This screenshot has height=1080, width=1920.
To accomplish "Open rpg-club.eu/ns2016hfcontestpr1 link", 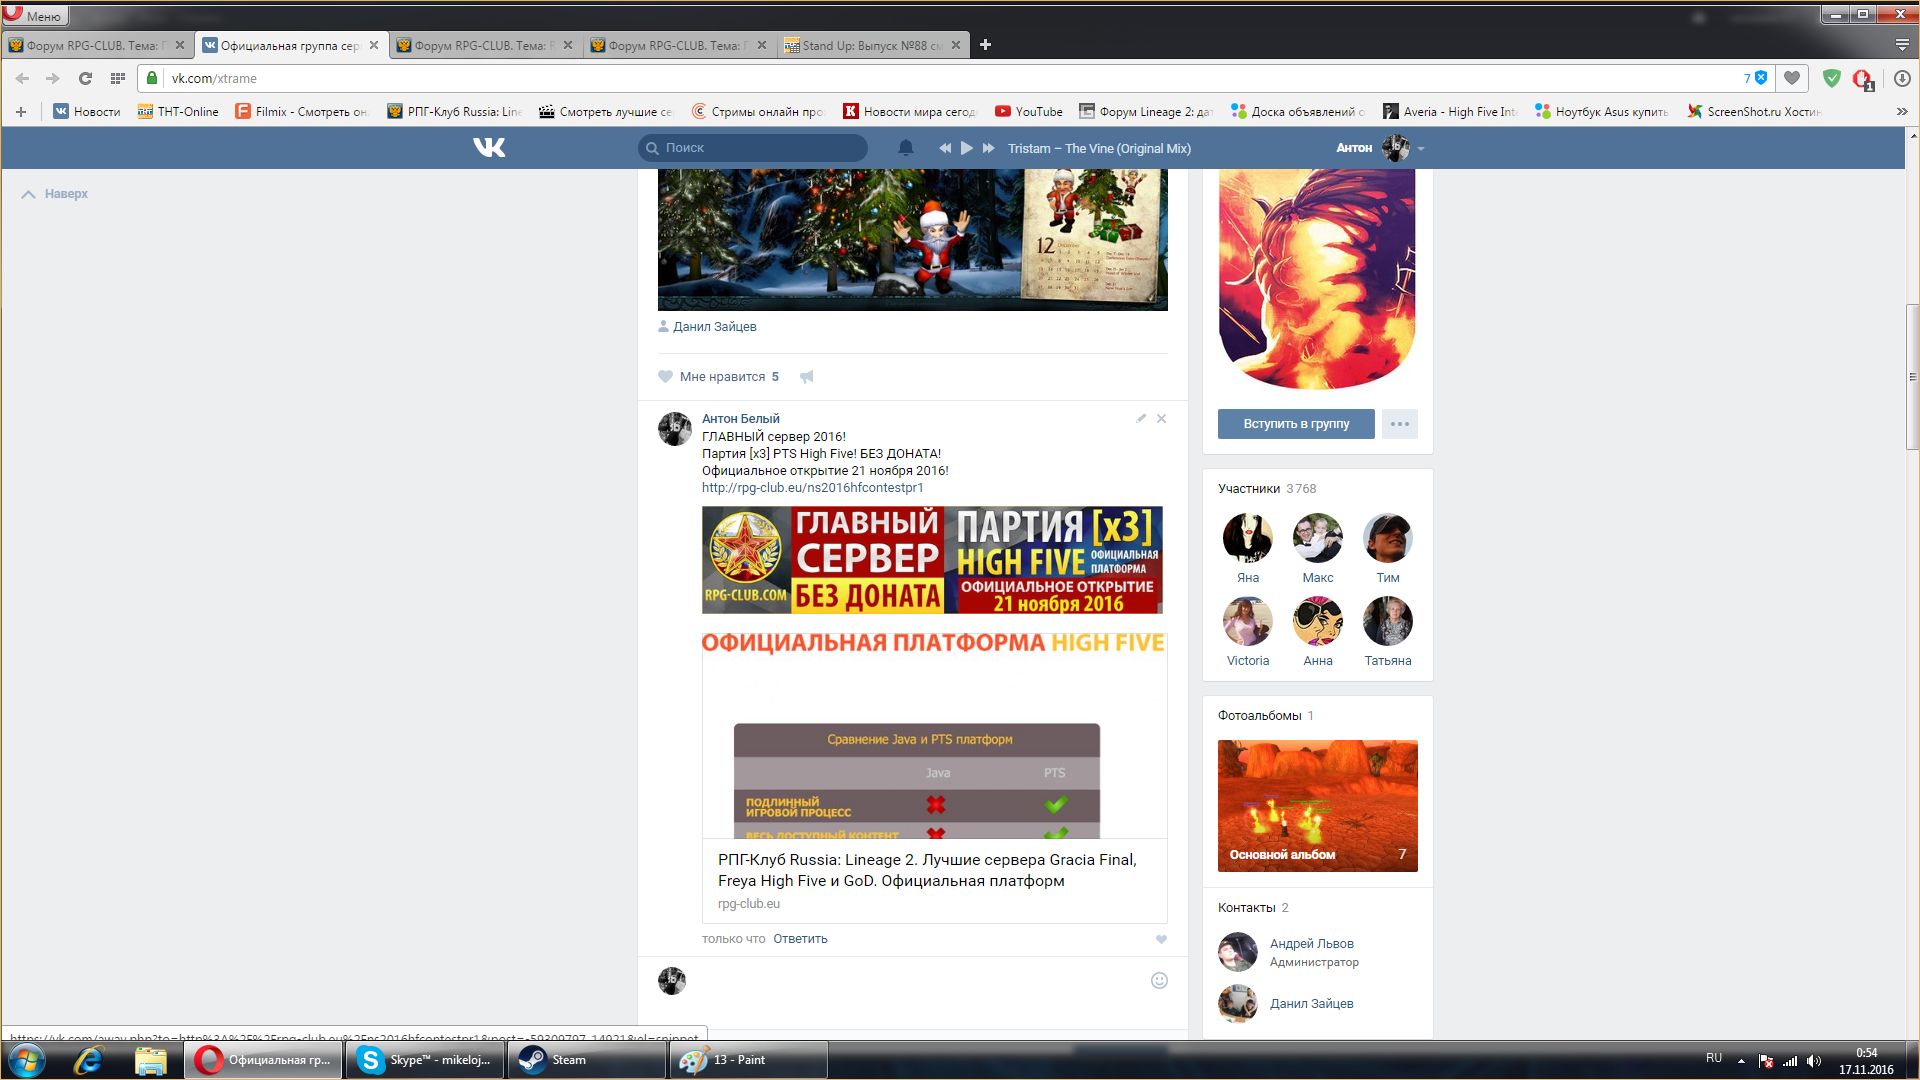I will coord(812,488).
